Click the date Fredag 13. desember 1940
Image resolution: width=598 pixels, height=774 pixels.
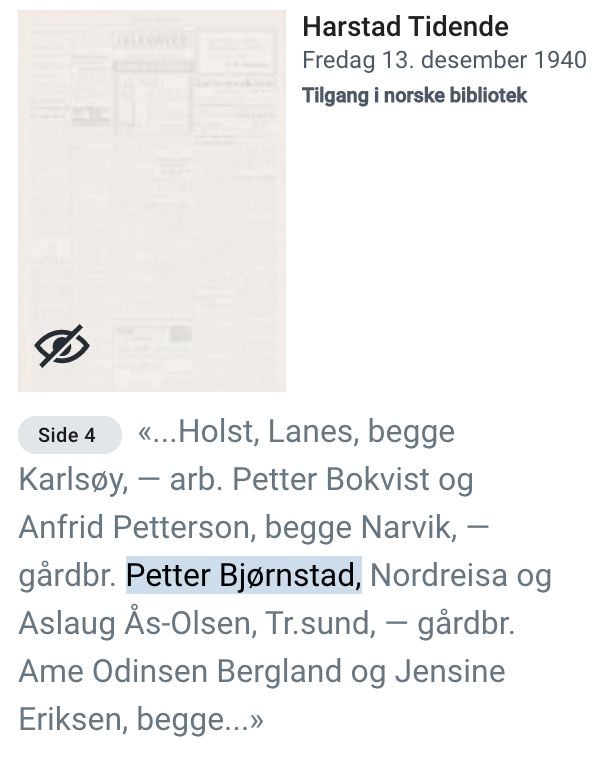[x=444, y=60]
